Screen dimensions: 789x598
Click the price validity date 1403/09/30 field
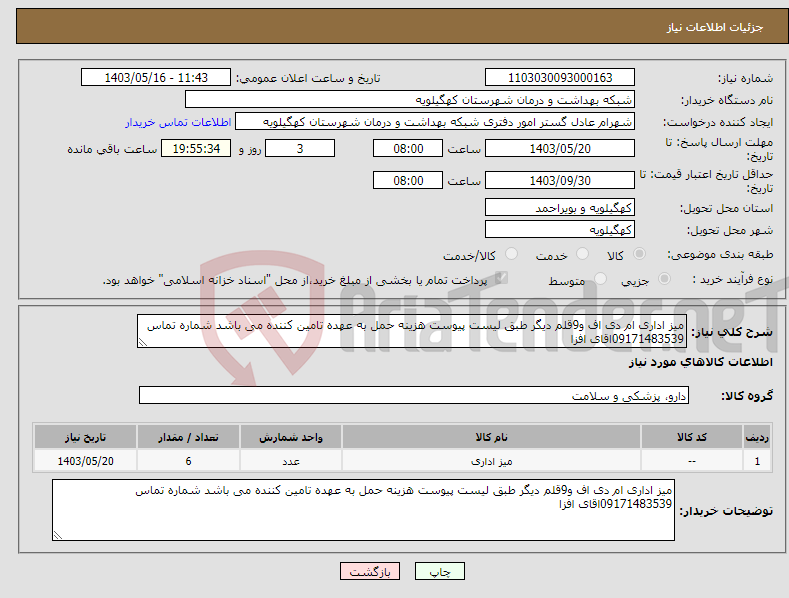[560, 180]
